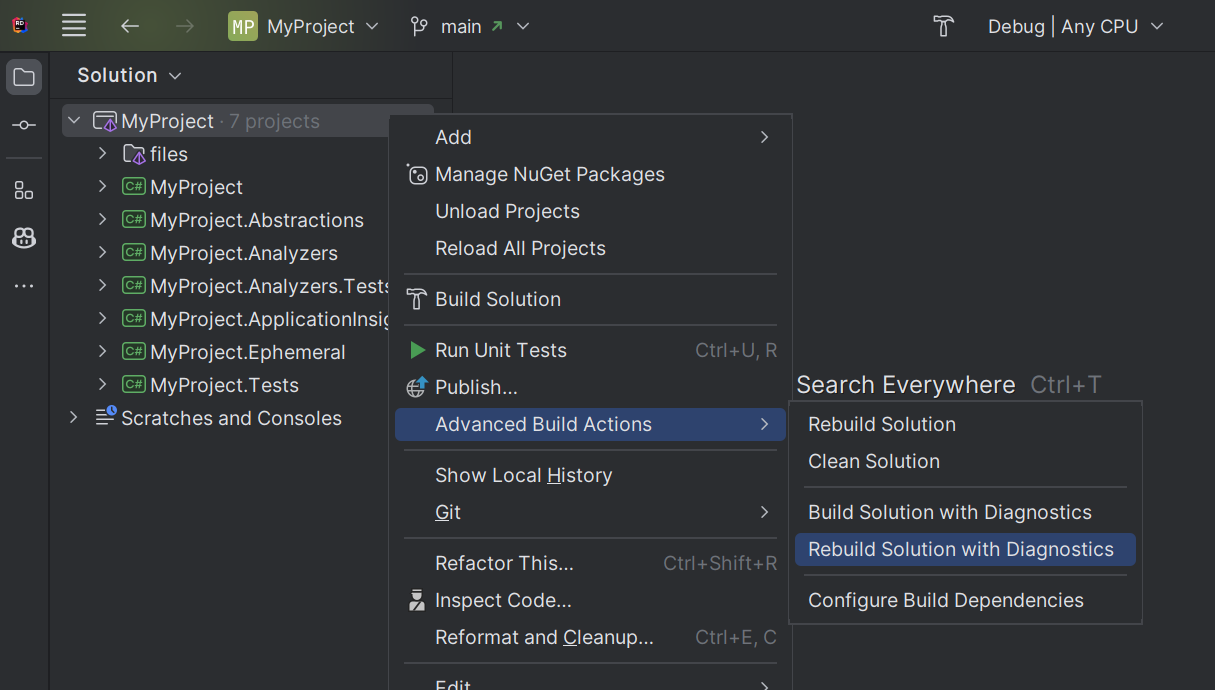Screen dimensions: 1215x690
Task: Choose Build Solution with Diagnostics
Action: pyautogui.click(x=965, y=512)
